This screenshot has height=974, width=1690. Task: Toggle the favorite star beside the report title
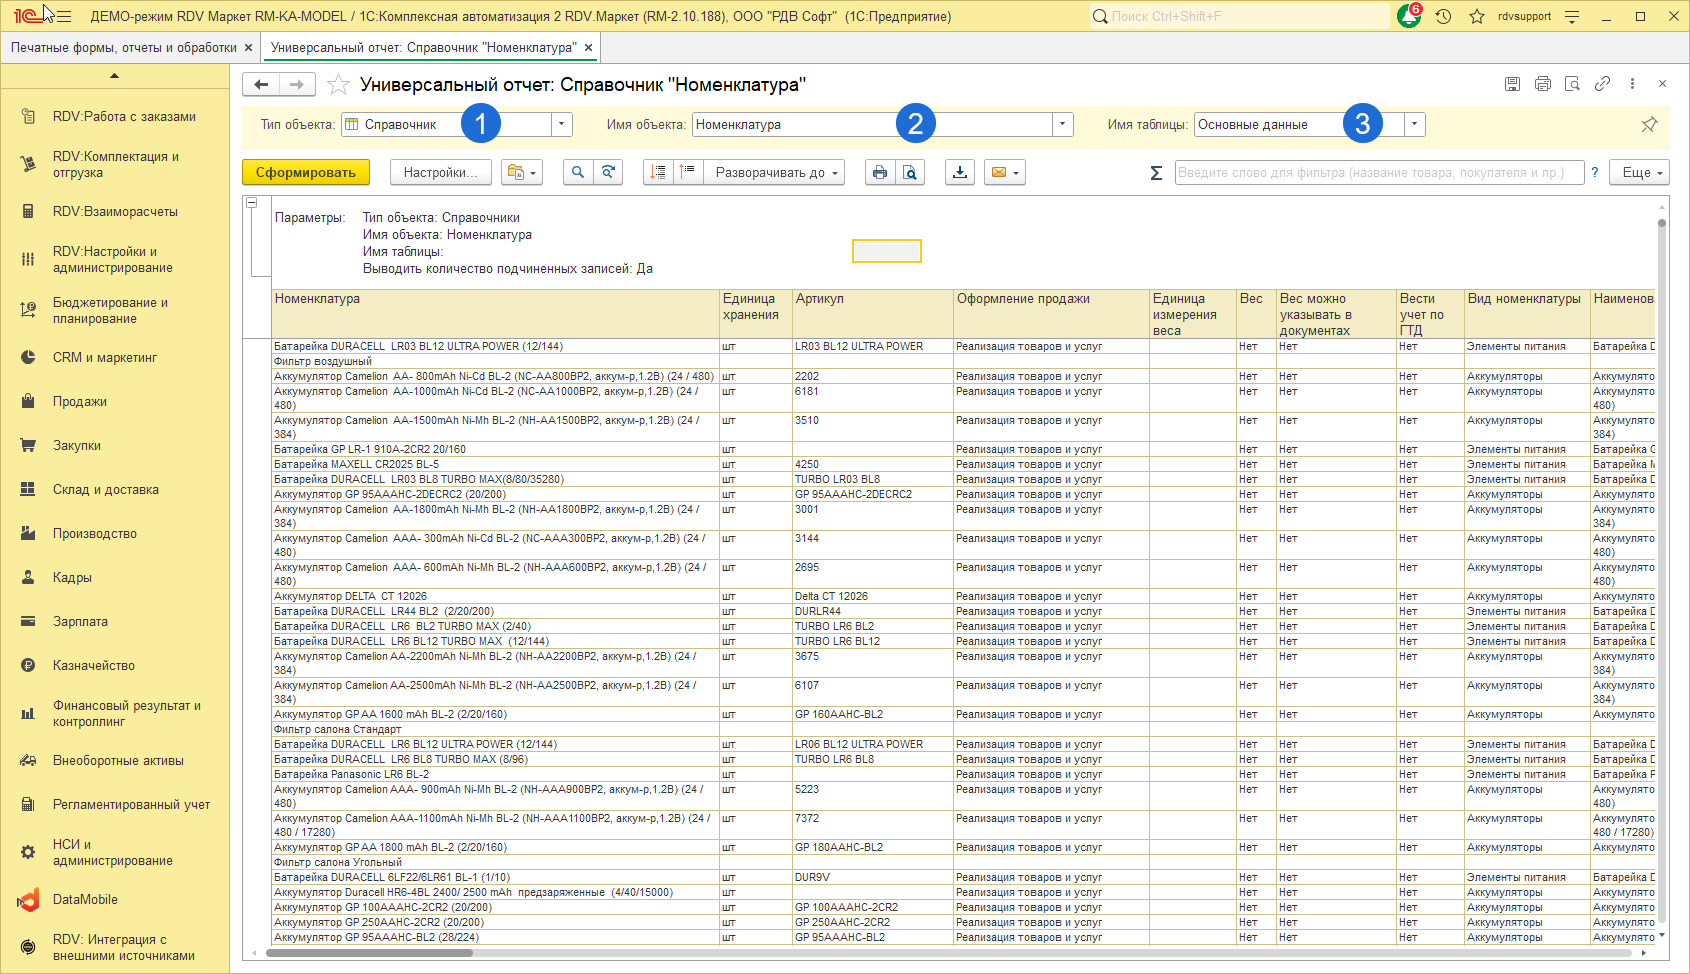coord(339,85)
